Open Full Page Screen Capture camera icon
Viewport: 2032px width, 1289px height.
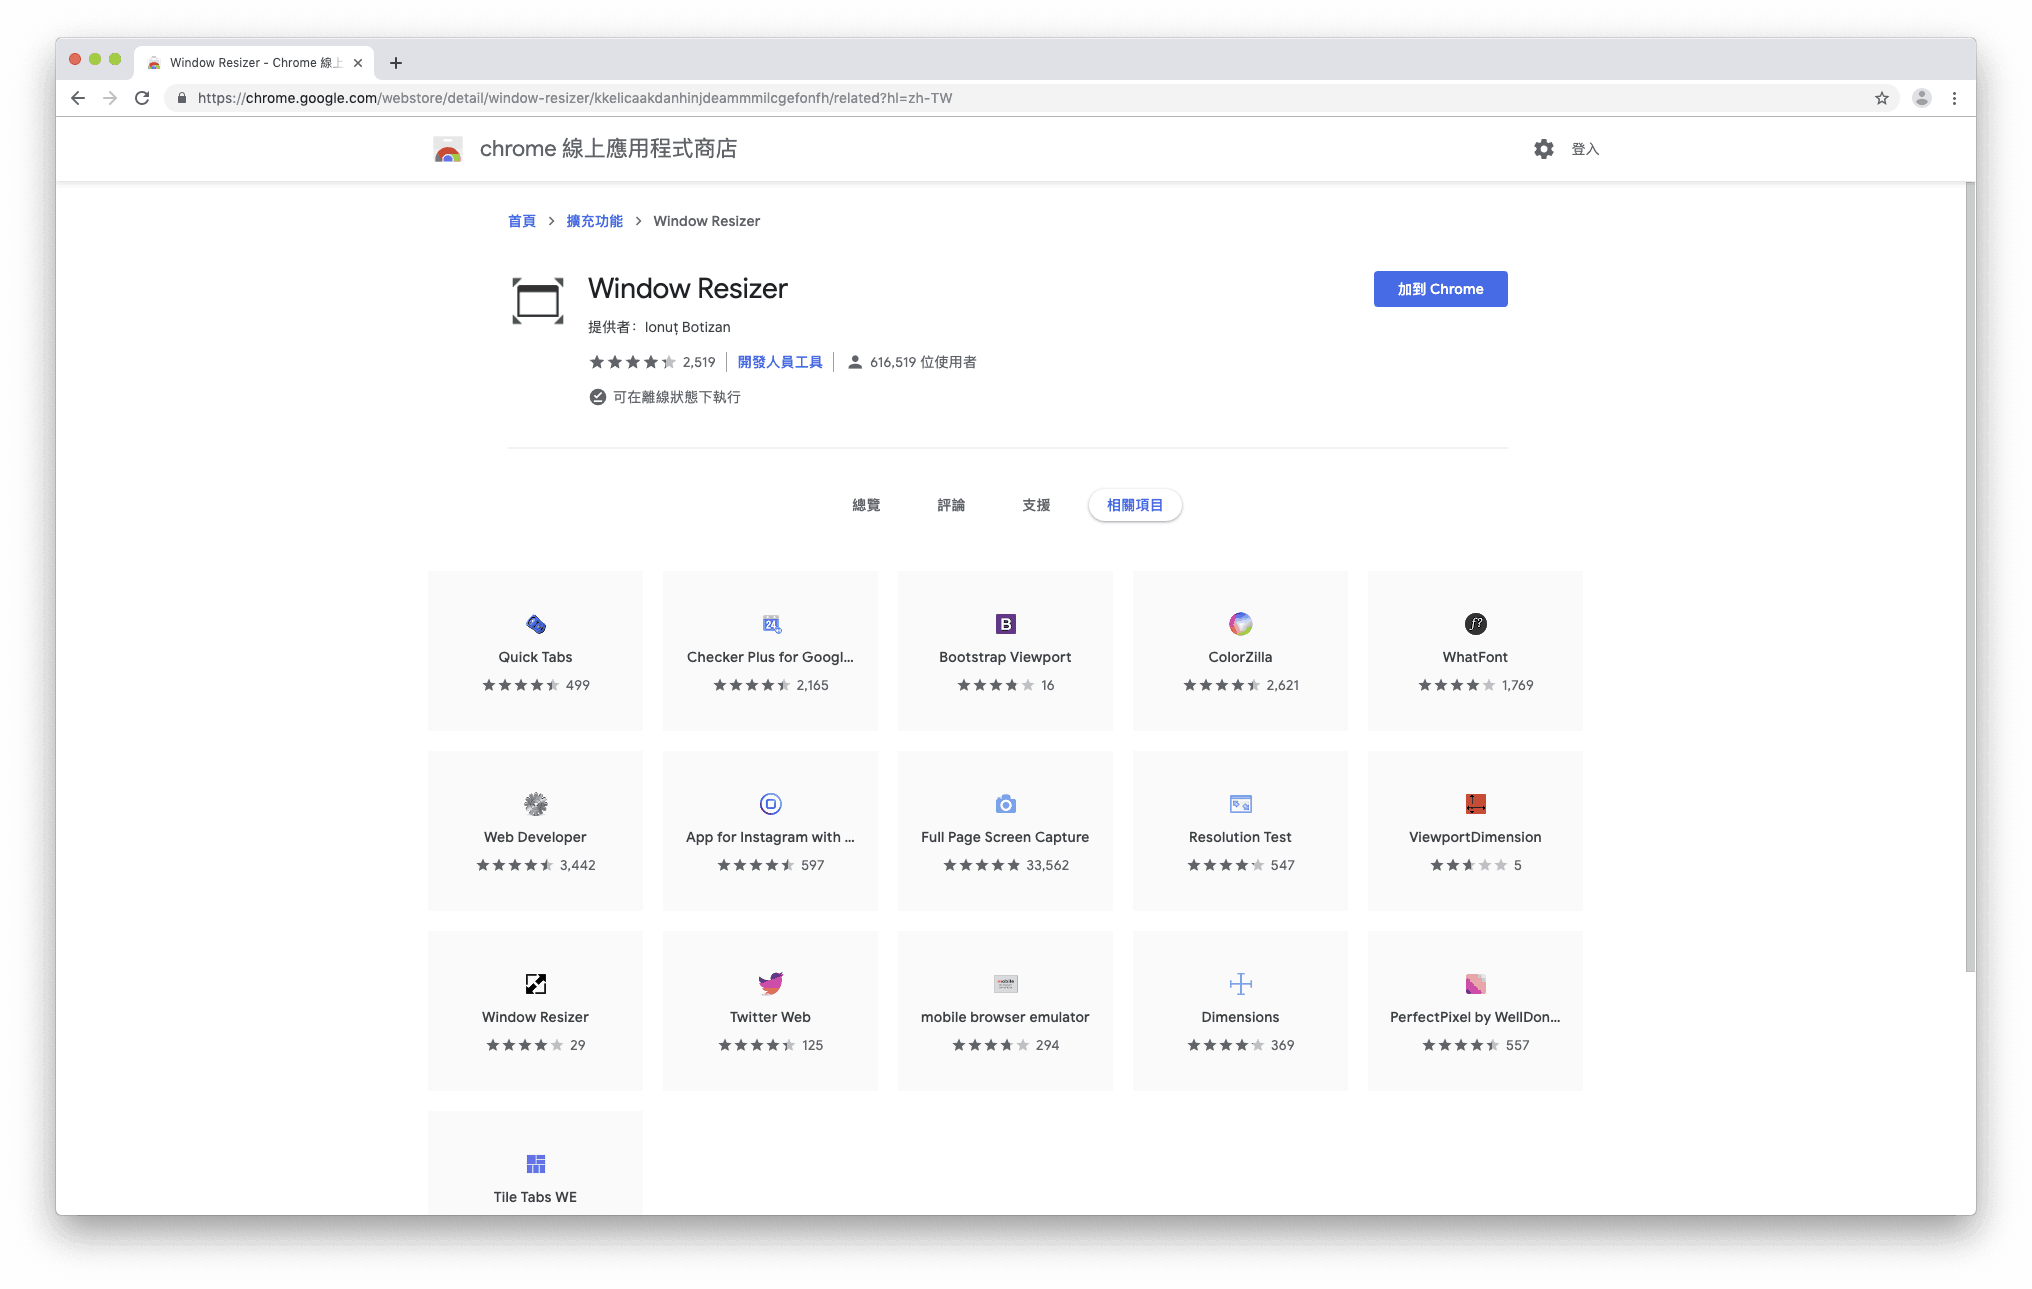(1005, 804)
